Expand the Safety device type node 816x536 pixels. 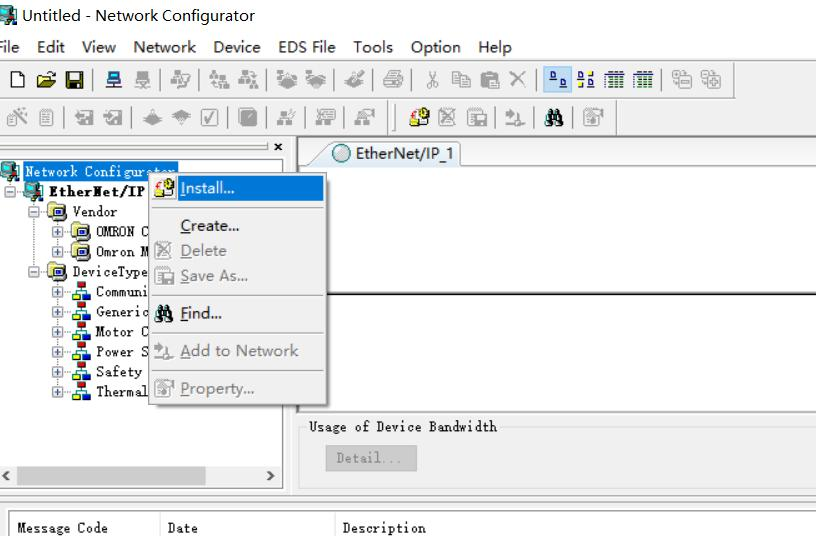pyautogui.click(x=58, y=372)
